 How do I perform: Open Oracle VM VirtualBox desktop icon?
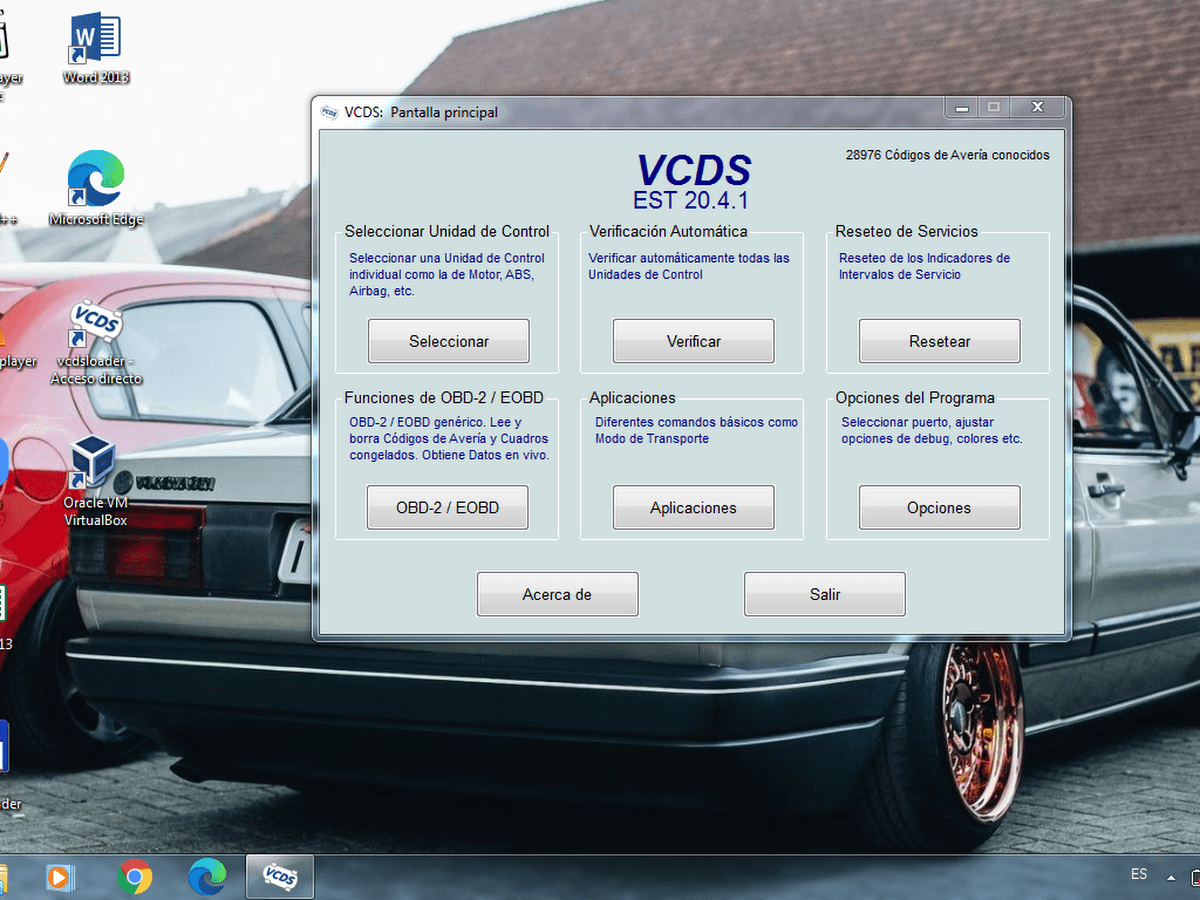(x=95, y=482)
